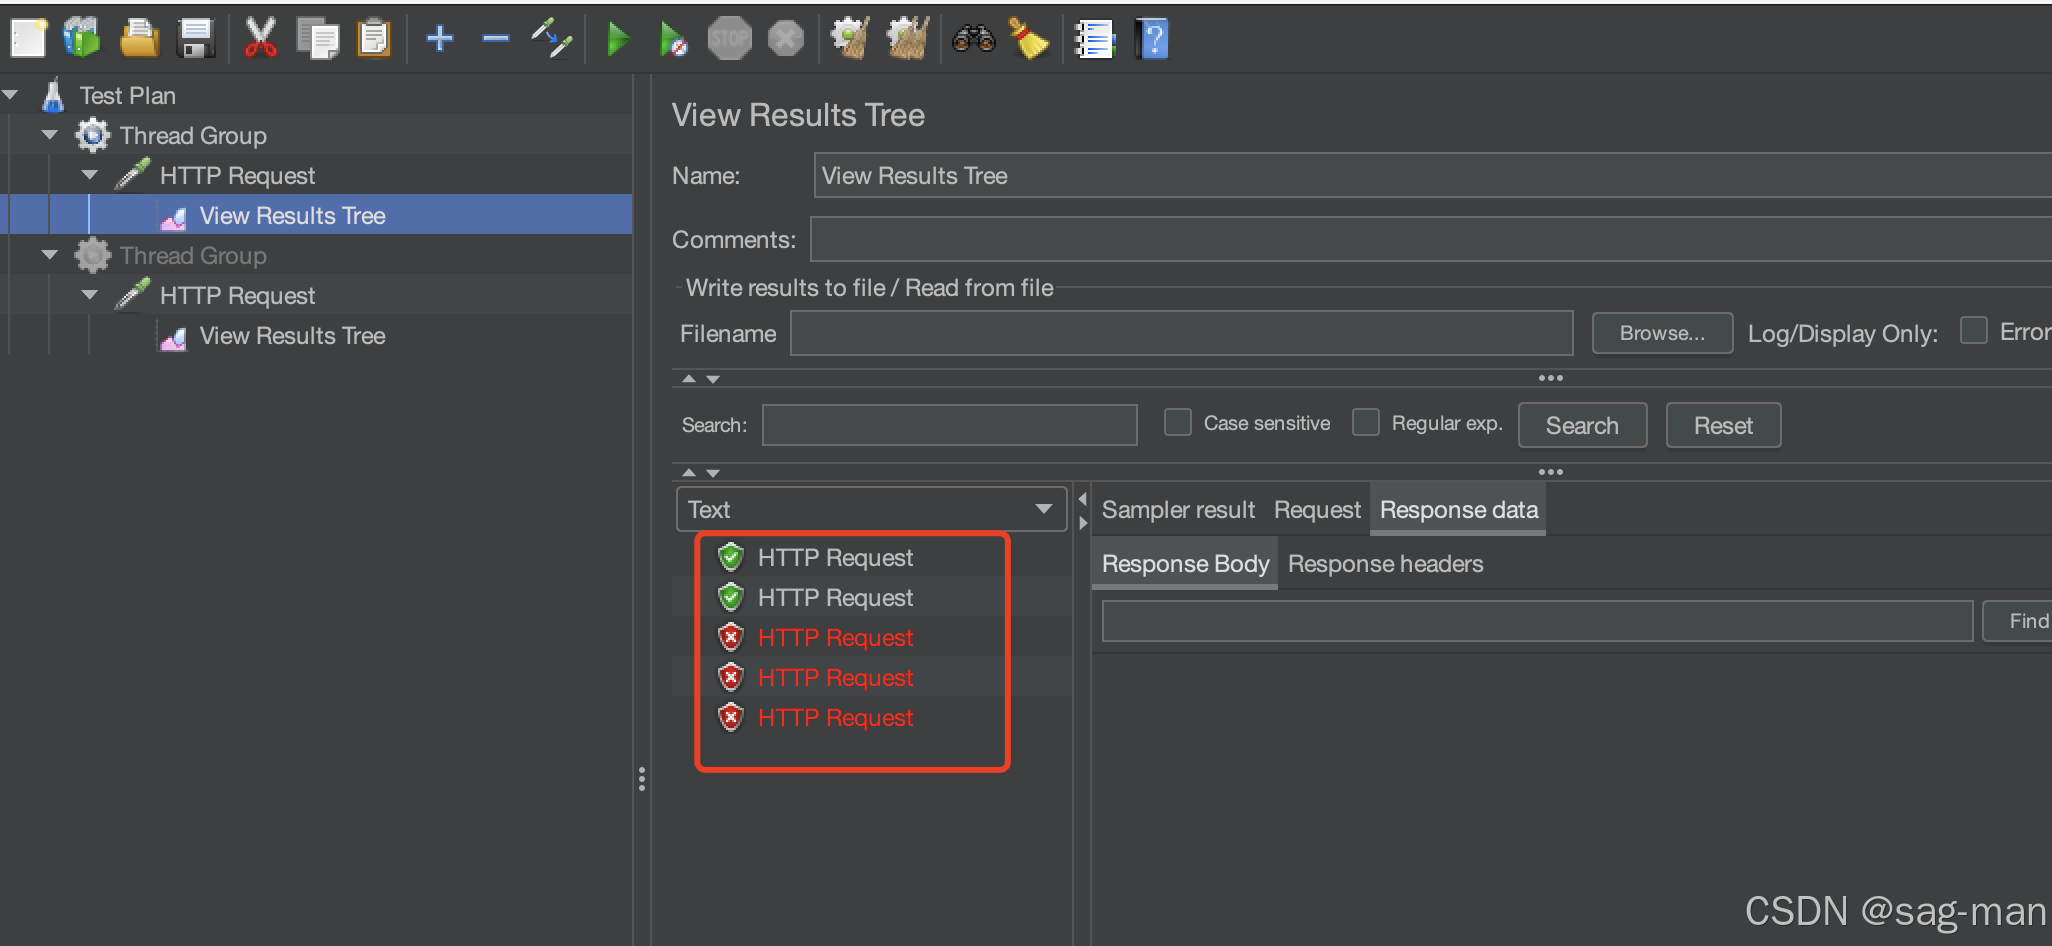Click the minus Collapse All icon

pyautogui.click(x=495, y=39)
